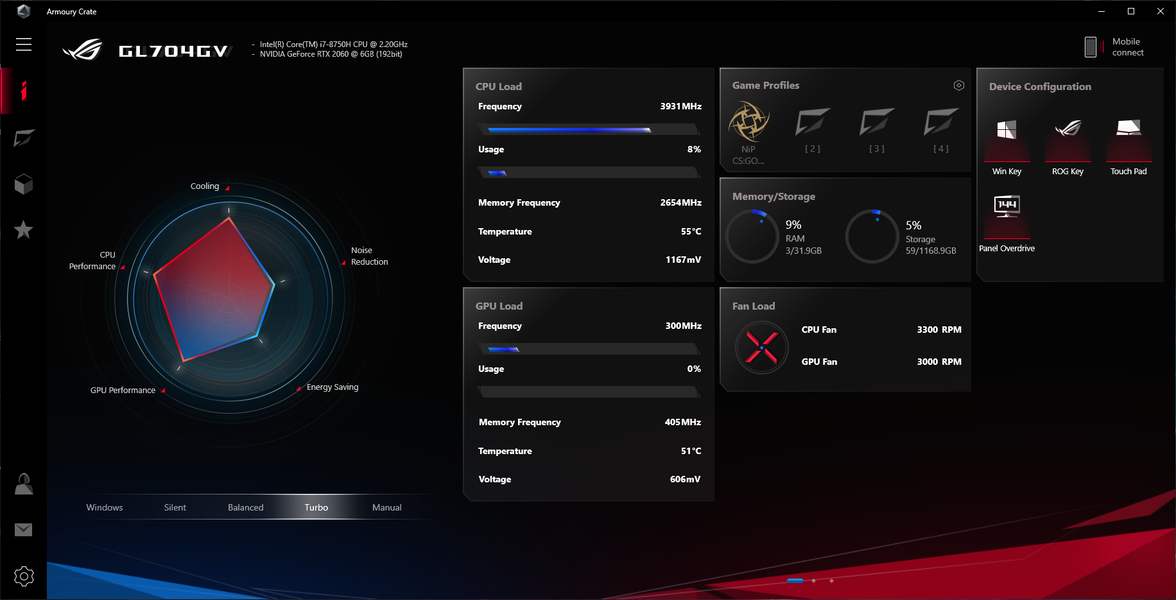Select the Home info icon in sidebar
Image resolution: width=1176 pixels, height=600 pixels.
coord(24,91)
